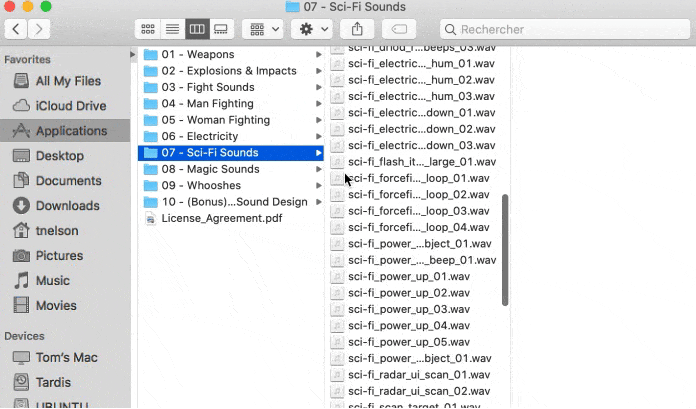Click the Share button
The height and width of the screenshot is (409, 696).
357,29
